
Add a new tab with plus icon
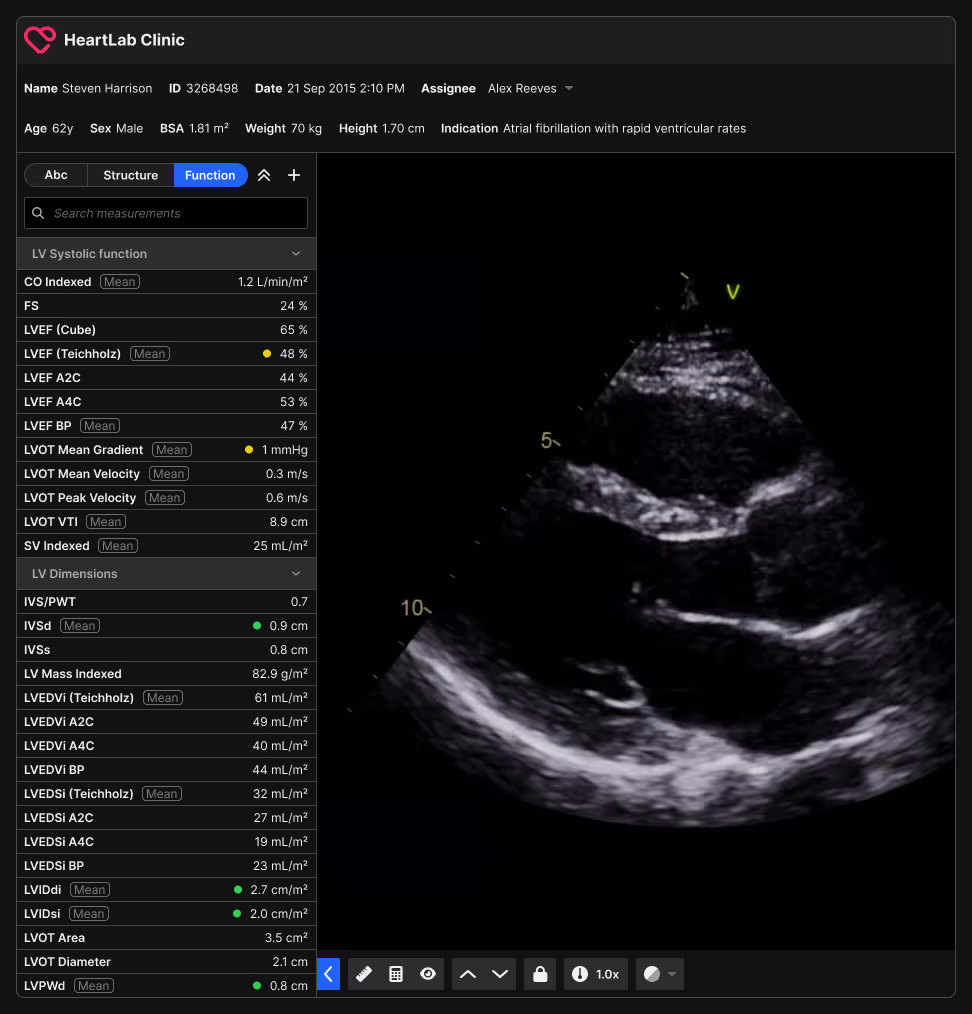pos(294,175)
